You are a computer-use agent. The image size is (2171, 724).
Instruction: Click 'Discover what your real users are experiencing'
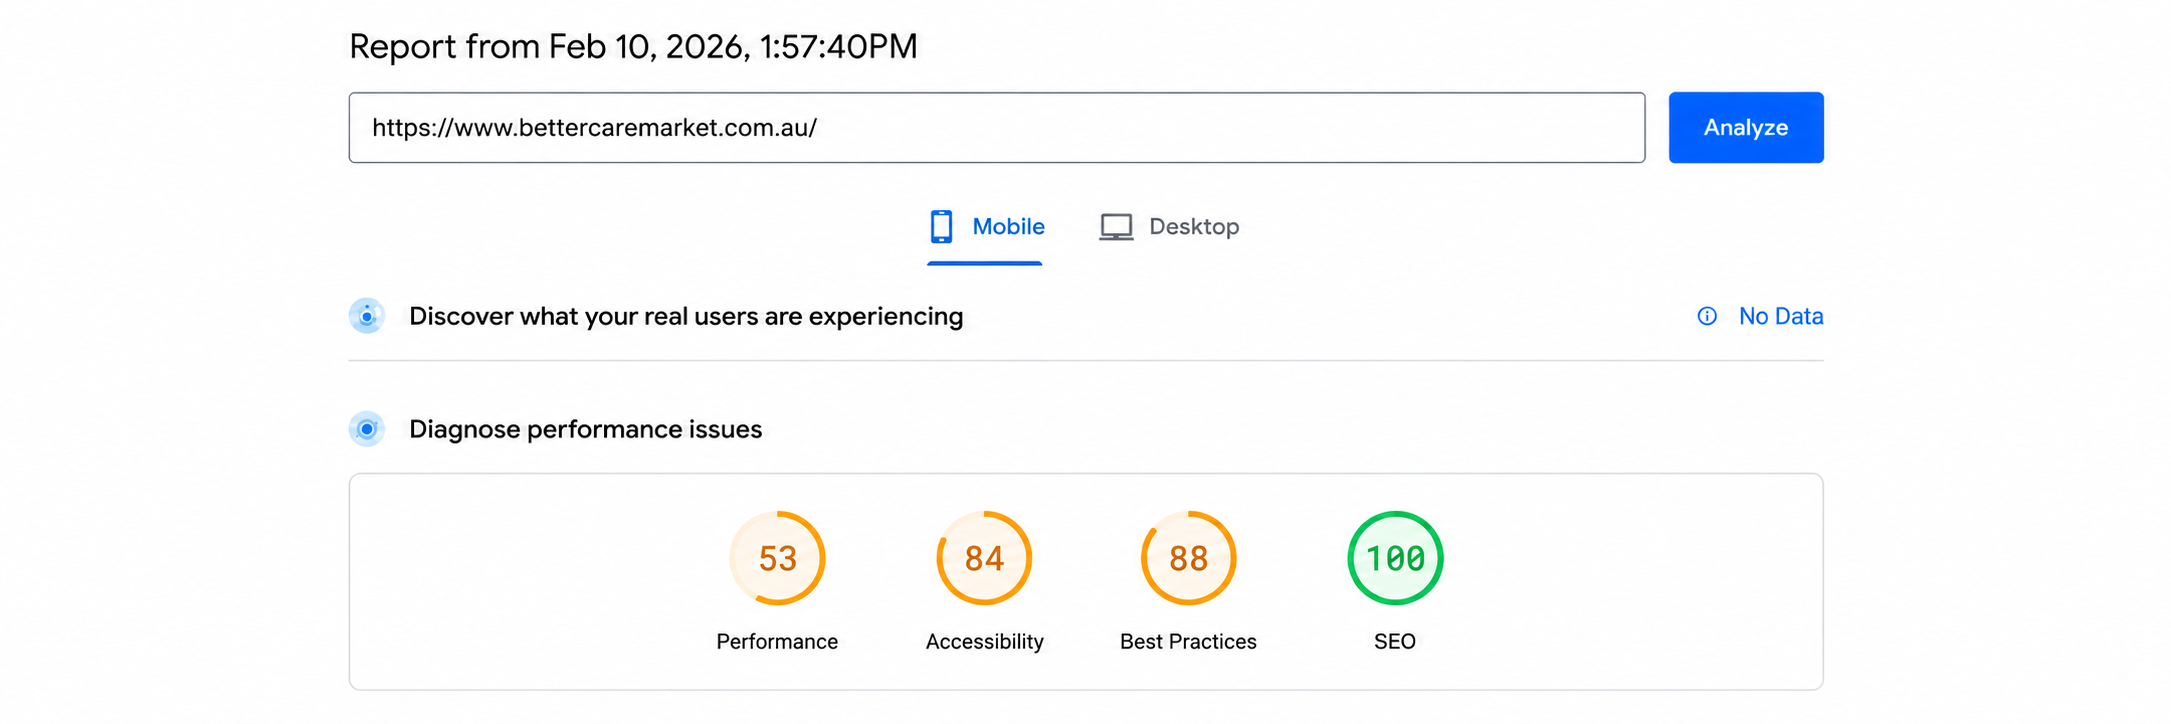point(686,317)
